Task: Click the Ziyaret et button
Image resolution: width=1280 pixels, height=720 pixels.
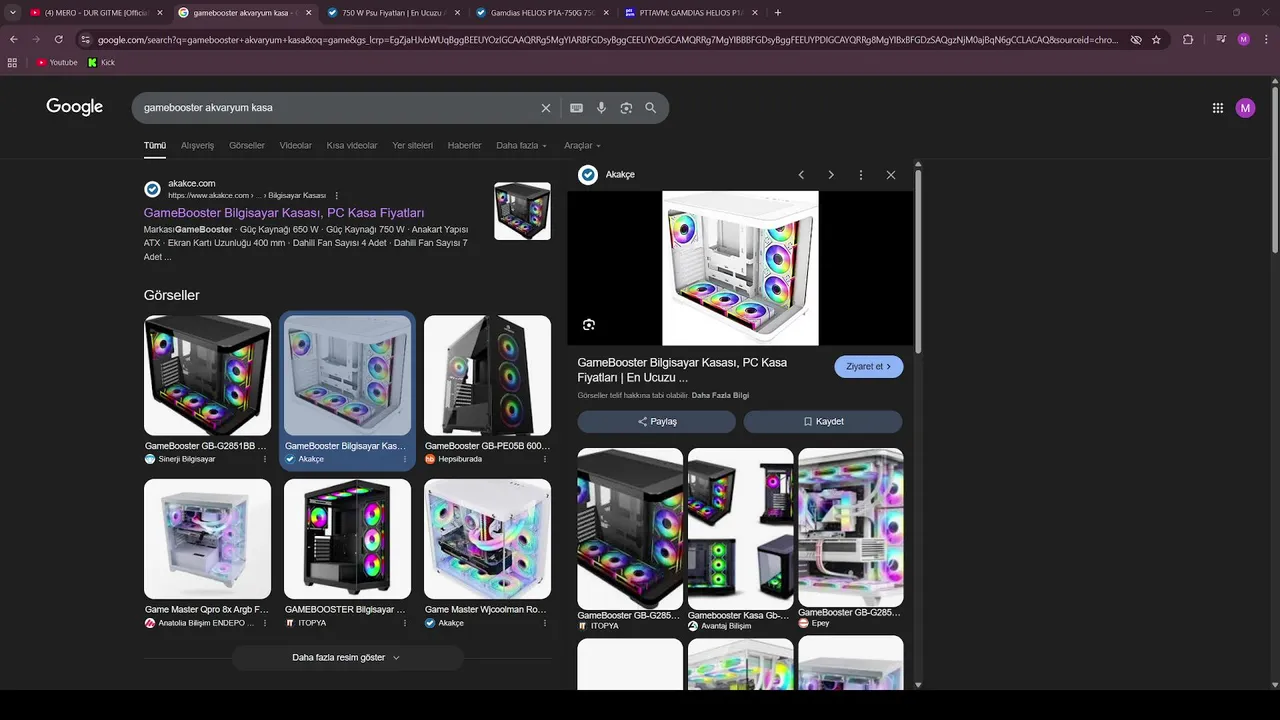Action: [x=868, y=366]
